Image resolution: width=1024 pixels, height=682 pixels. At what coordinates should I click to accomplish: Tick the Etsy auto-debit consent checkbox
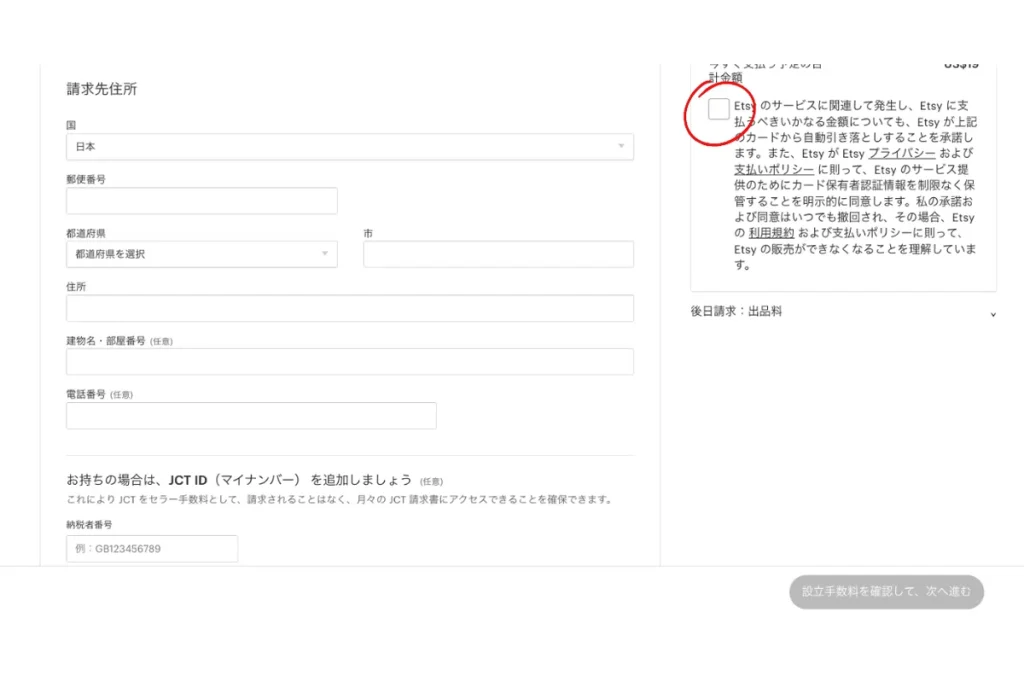point(718,108)
